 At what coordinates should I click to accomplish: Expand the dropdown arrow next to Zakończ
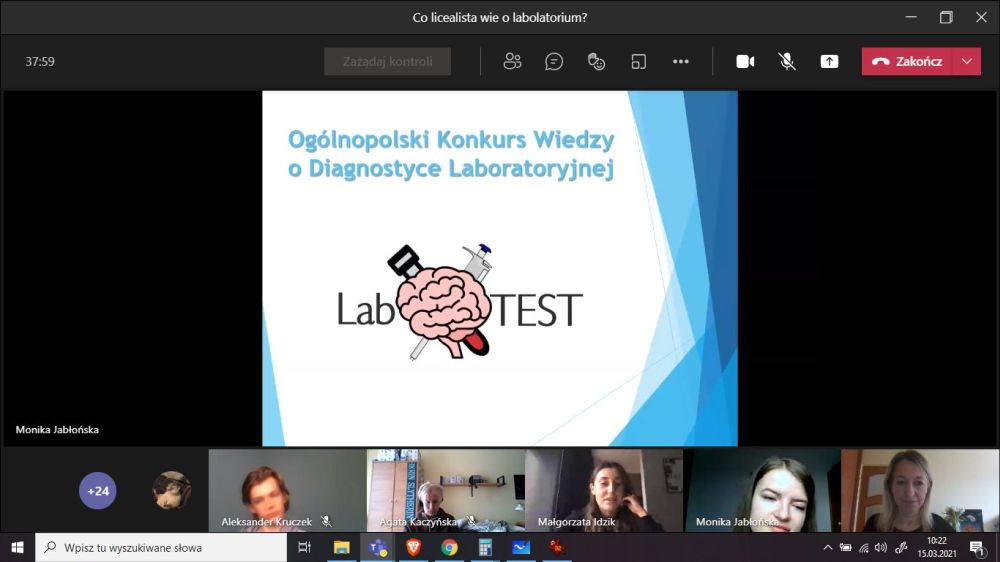pyautogui.click(x=967, y=61)
